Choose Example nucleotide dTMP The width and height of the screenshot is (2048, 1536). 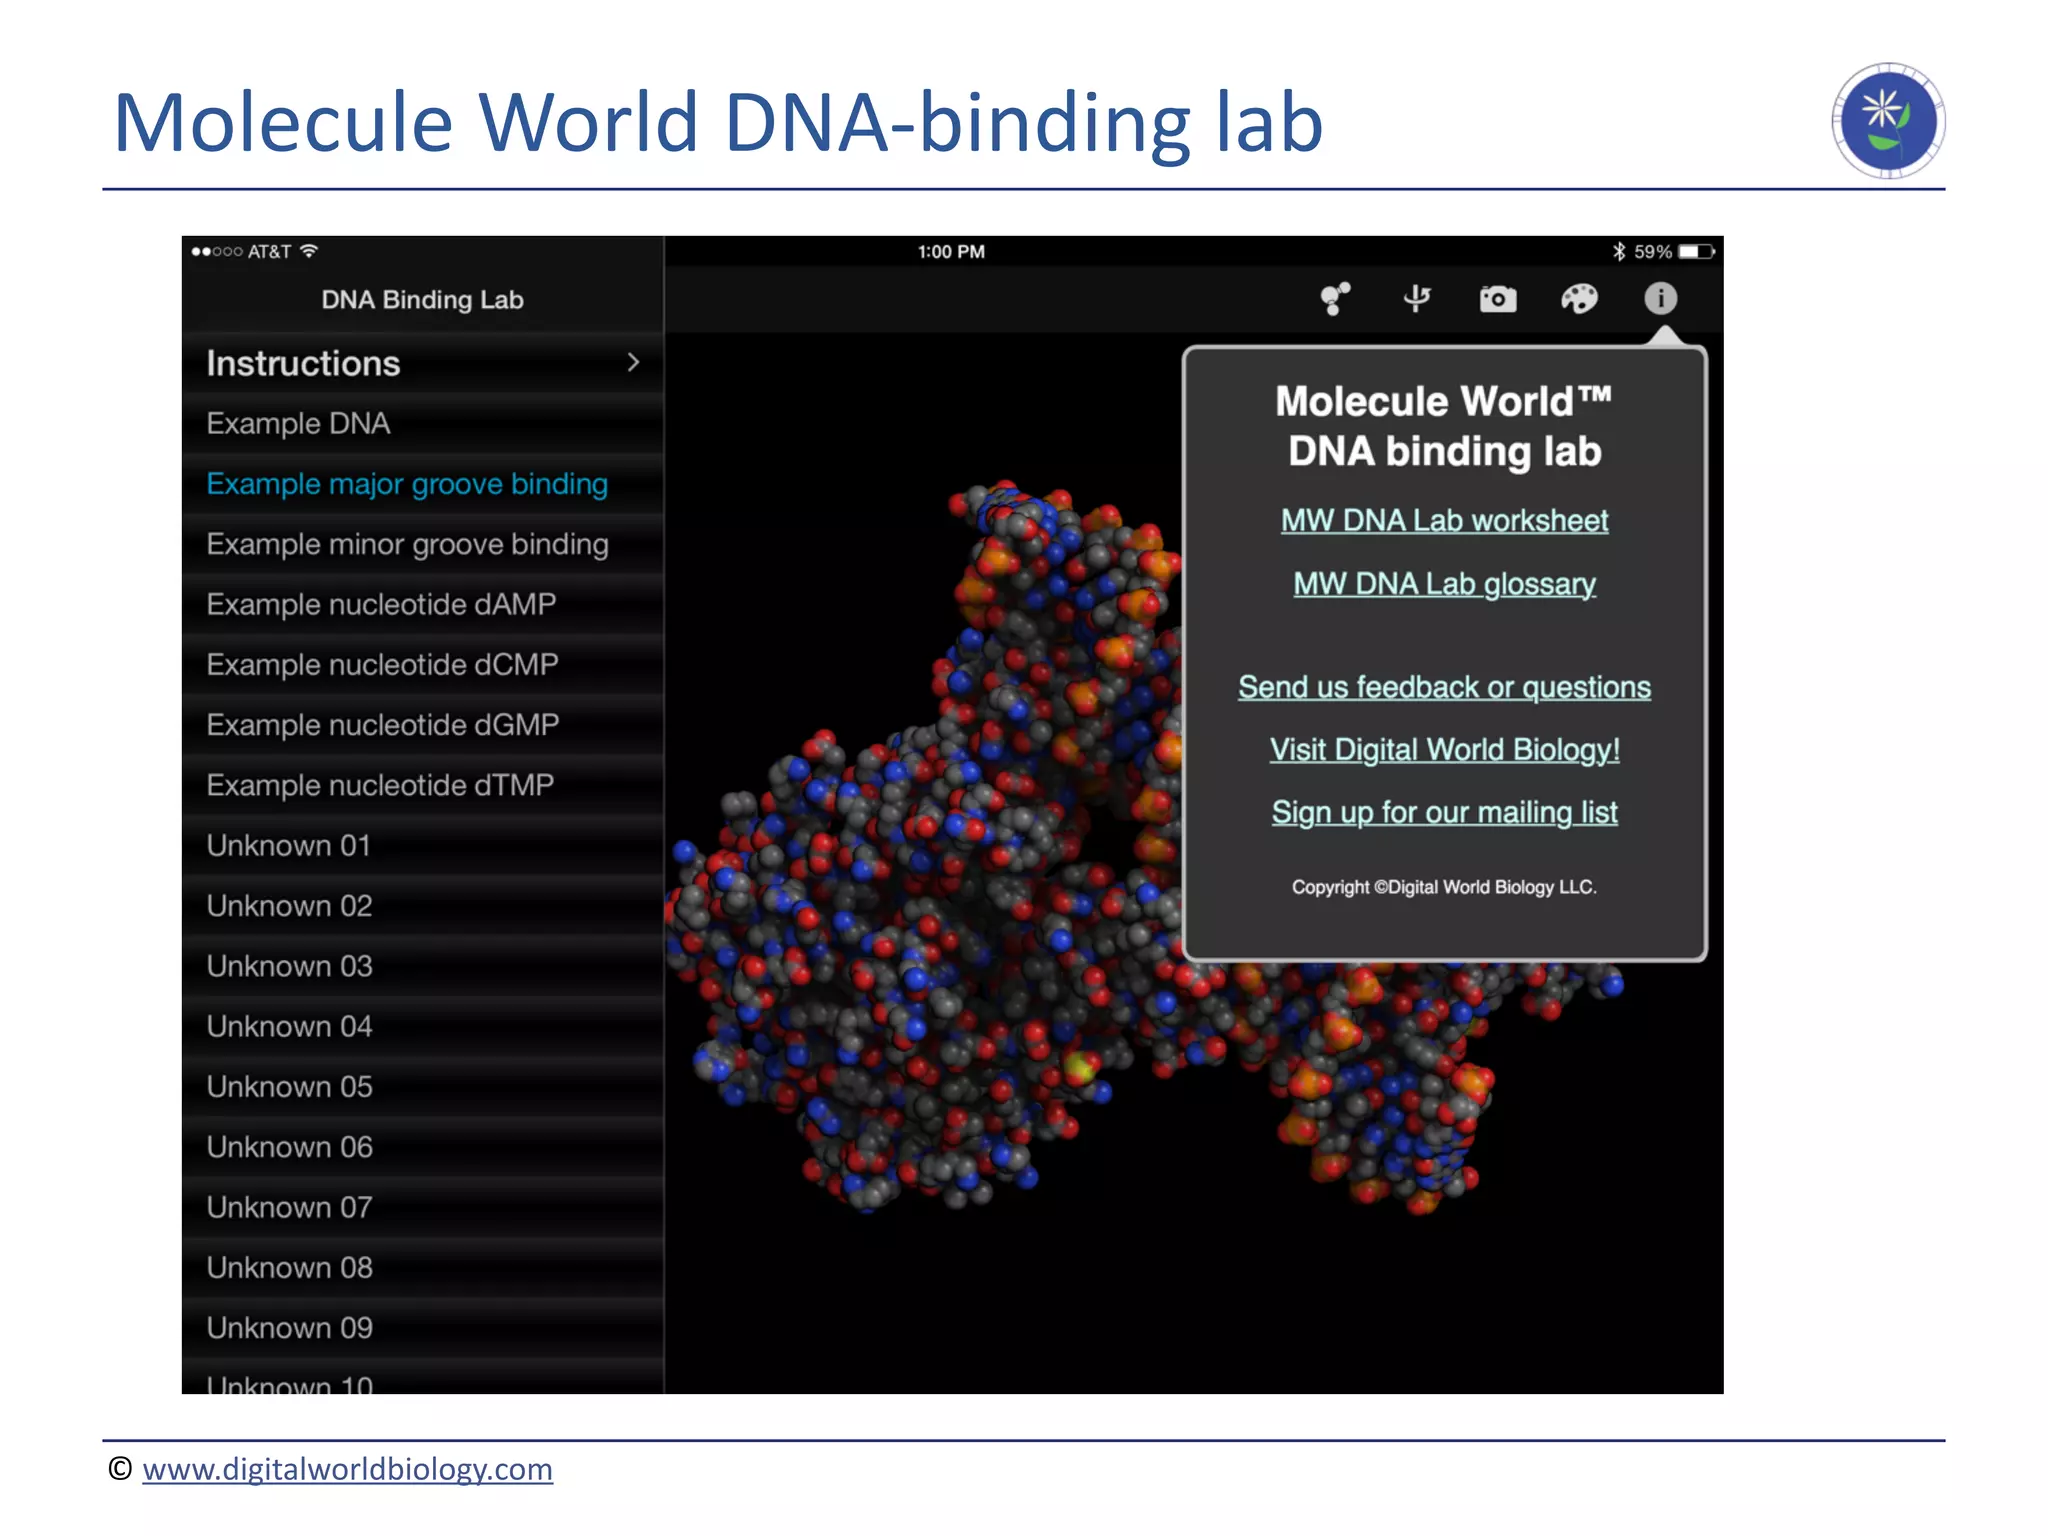(x=423, y=785)
